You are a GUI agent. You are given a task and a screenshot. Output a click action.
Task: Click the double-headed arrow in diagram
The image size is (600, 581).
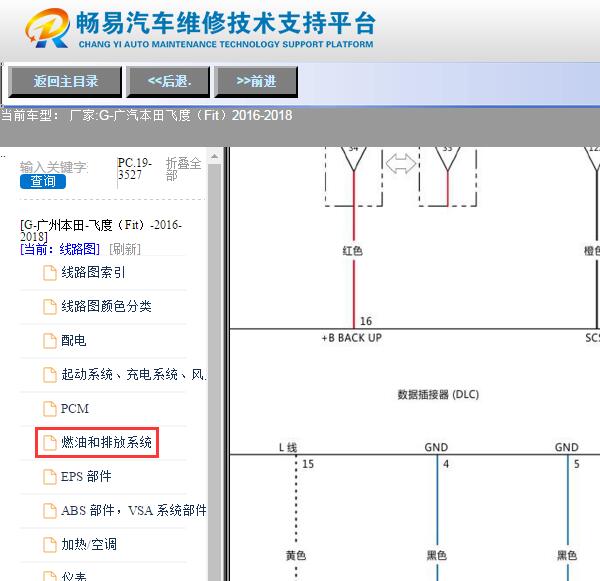[x=401, y=164]
